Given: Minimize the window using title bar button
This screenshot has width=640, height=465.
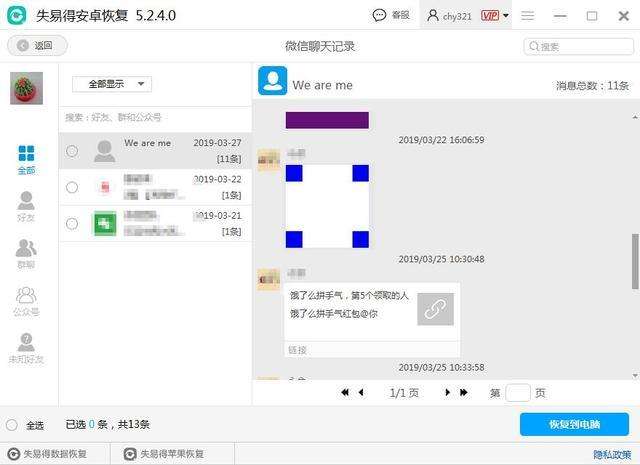Looking at the screenshot, I should [x=560, y=16].
